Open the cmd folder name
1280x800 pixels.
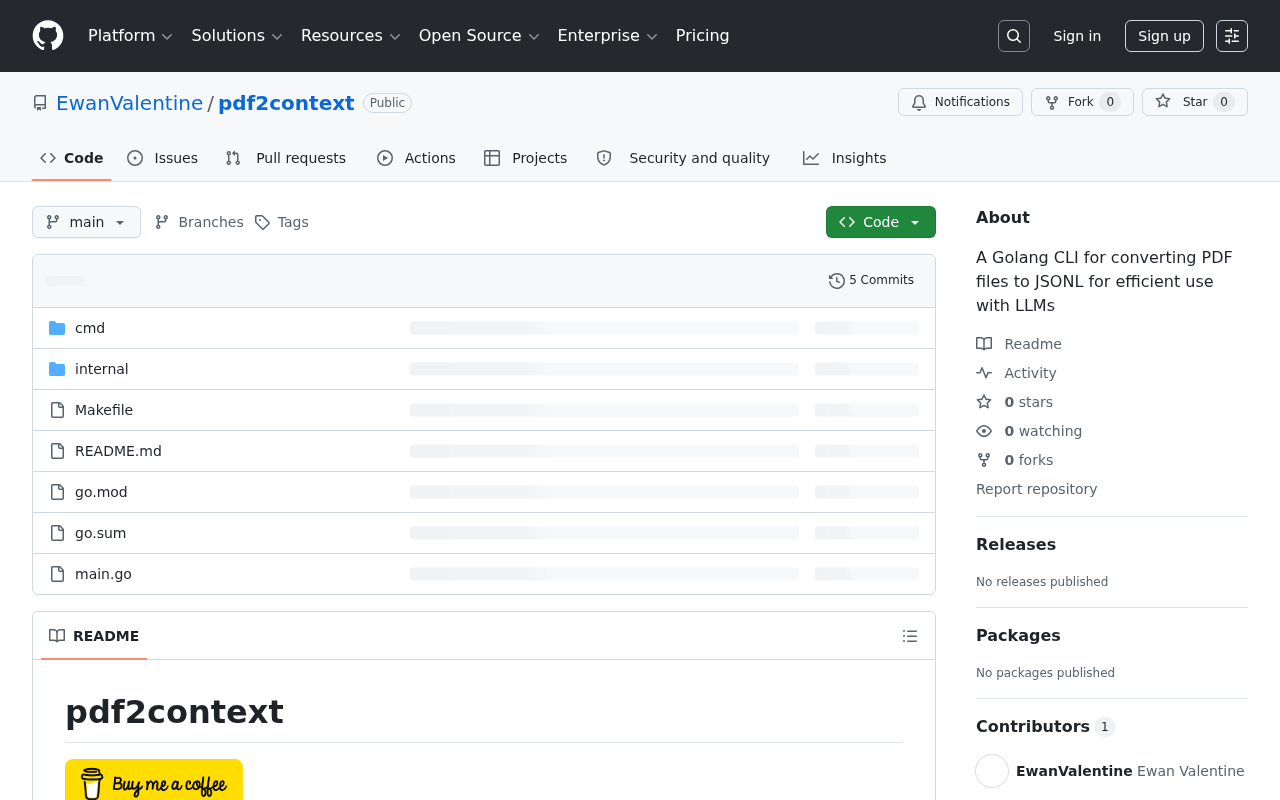90,328
